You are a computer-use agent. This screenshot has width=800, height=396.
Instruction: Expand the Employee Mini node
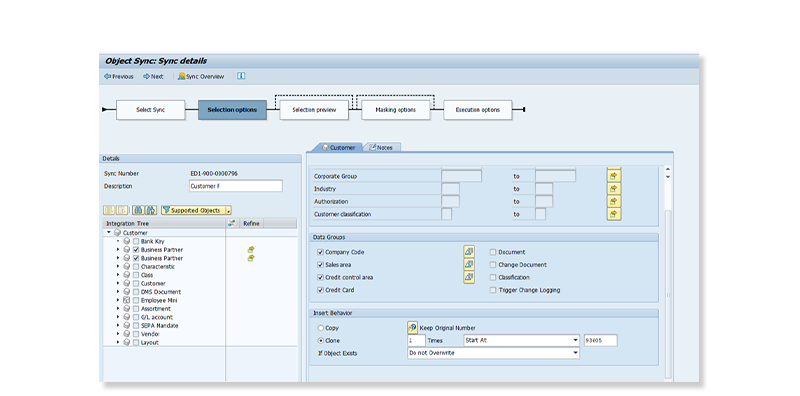click(118, 300)
